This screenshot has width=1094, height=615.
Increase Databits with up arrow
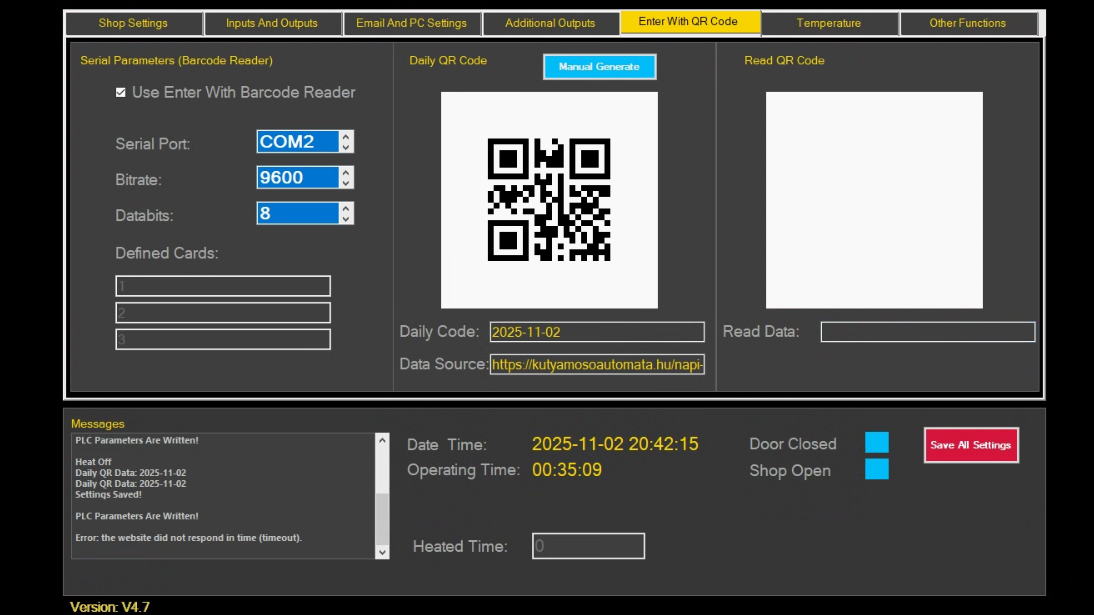[346, 208]
